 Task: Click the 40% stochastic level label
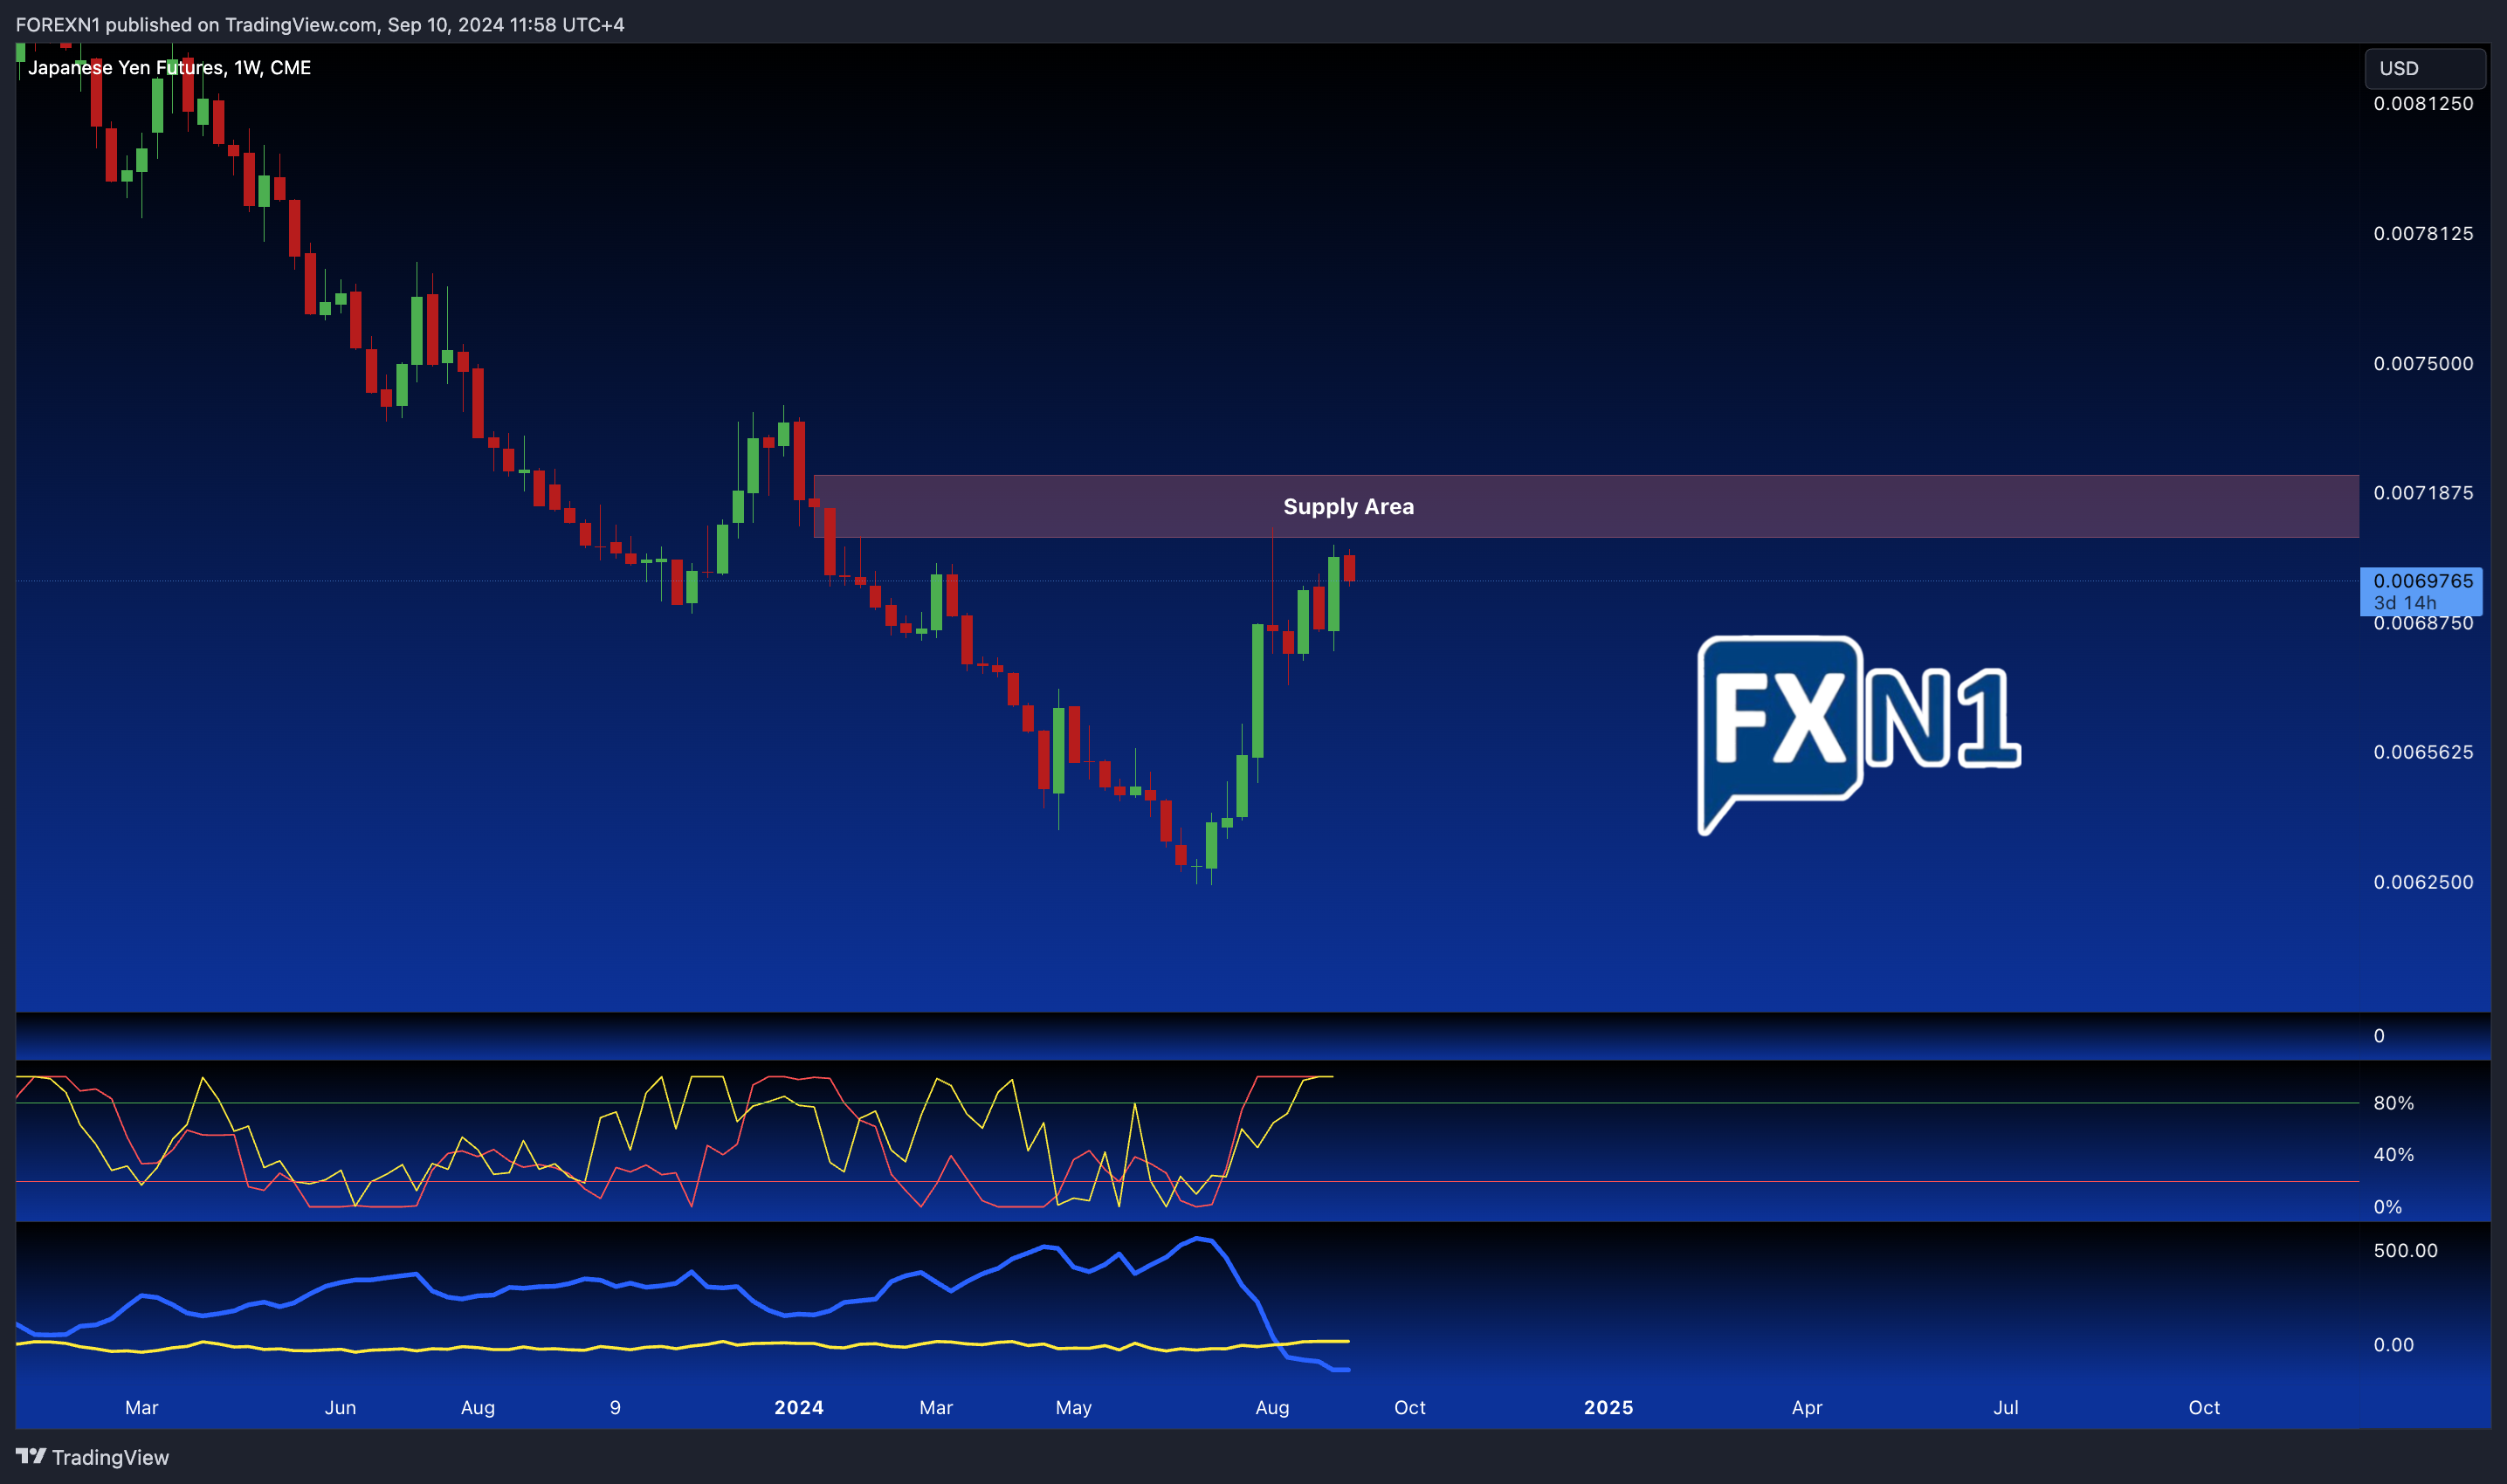[2393, 1154]
